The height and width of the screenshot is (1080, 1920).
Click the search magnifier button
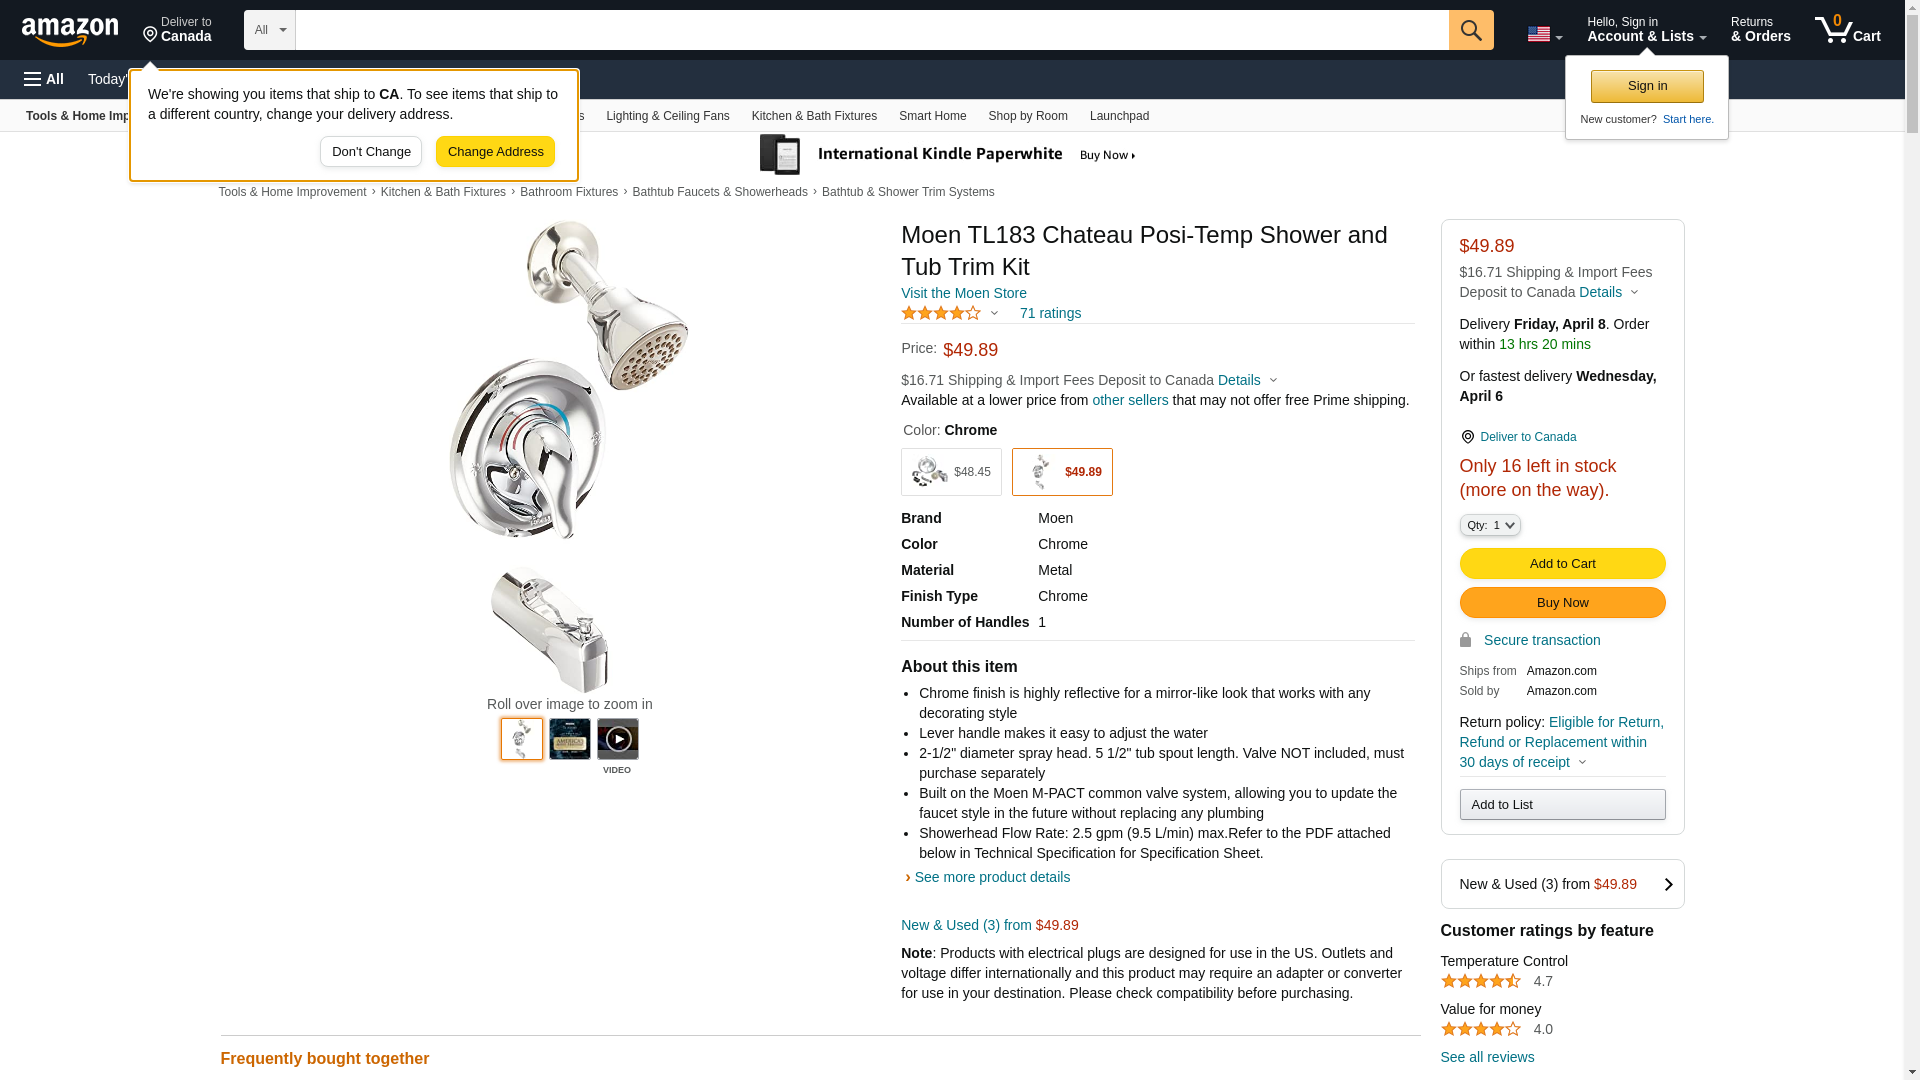(1470, 30)
